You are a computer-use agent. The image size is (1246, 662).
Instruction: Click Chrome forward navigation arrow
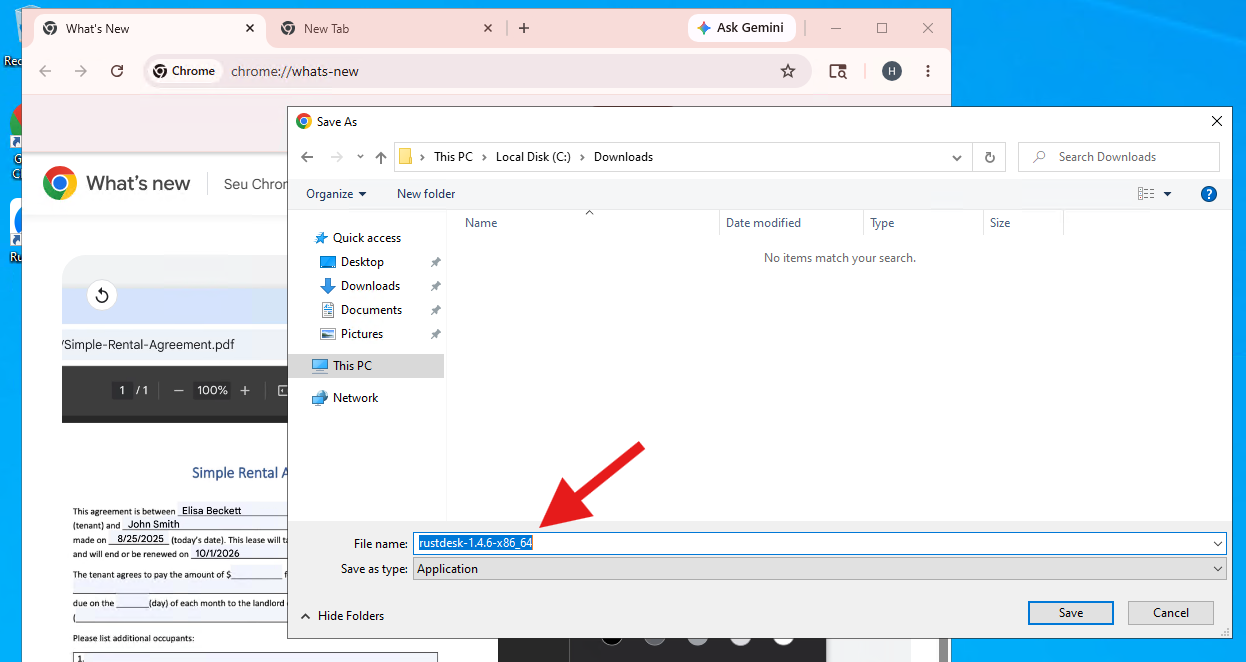(81, 71)
